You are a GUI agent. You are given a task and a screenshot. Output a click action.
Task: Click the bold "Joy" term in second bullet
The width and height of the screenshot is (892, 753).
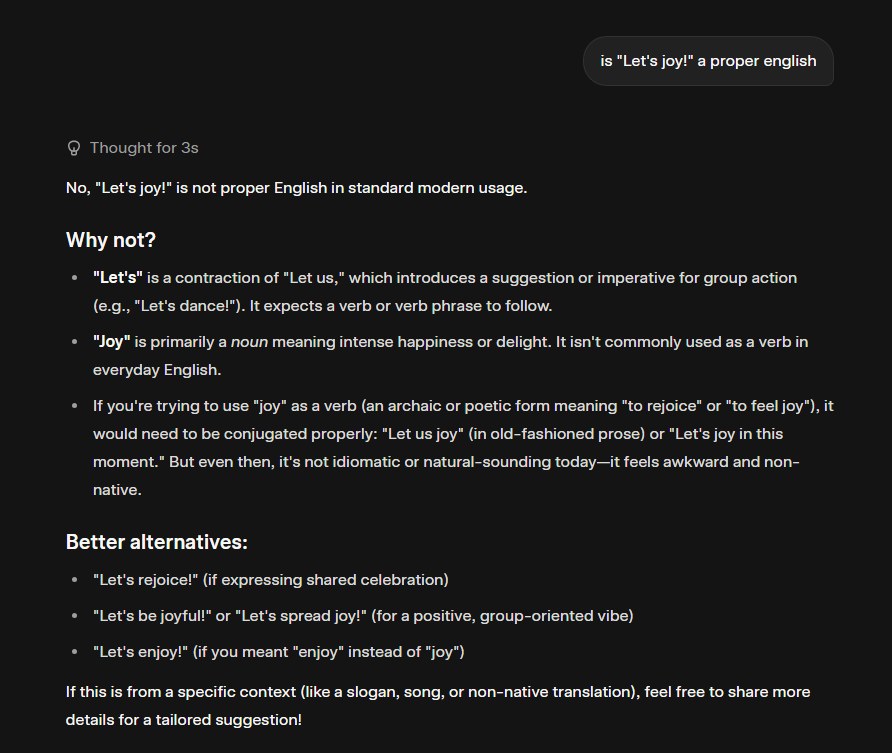click(x=112, y=342)
